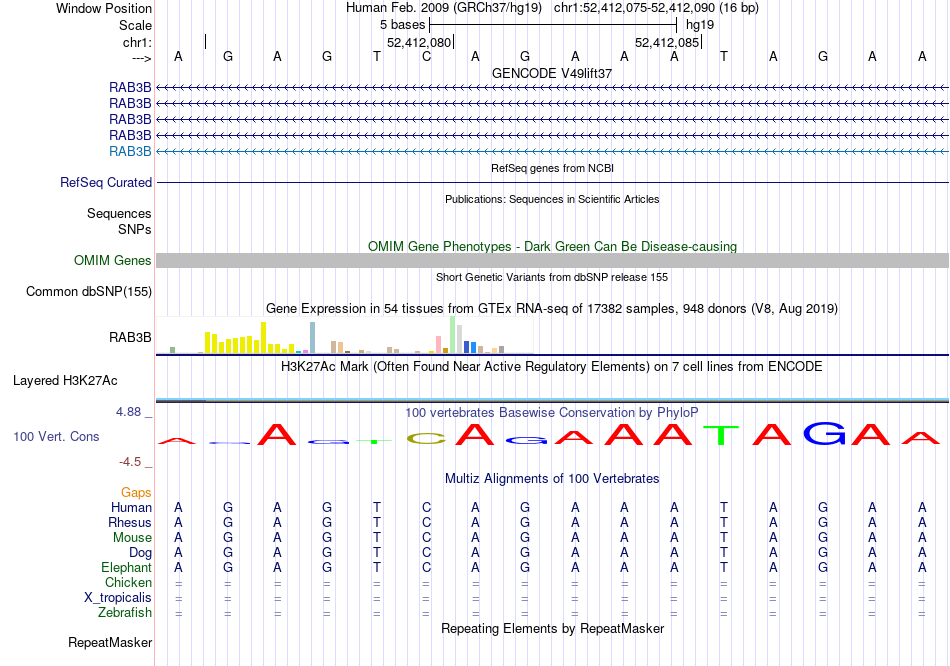The image size is (950, 666).
Task: Click the Rhesus species label
Action: [130, 523]
